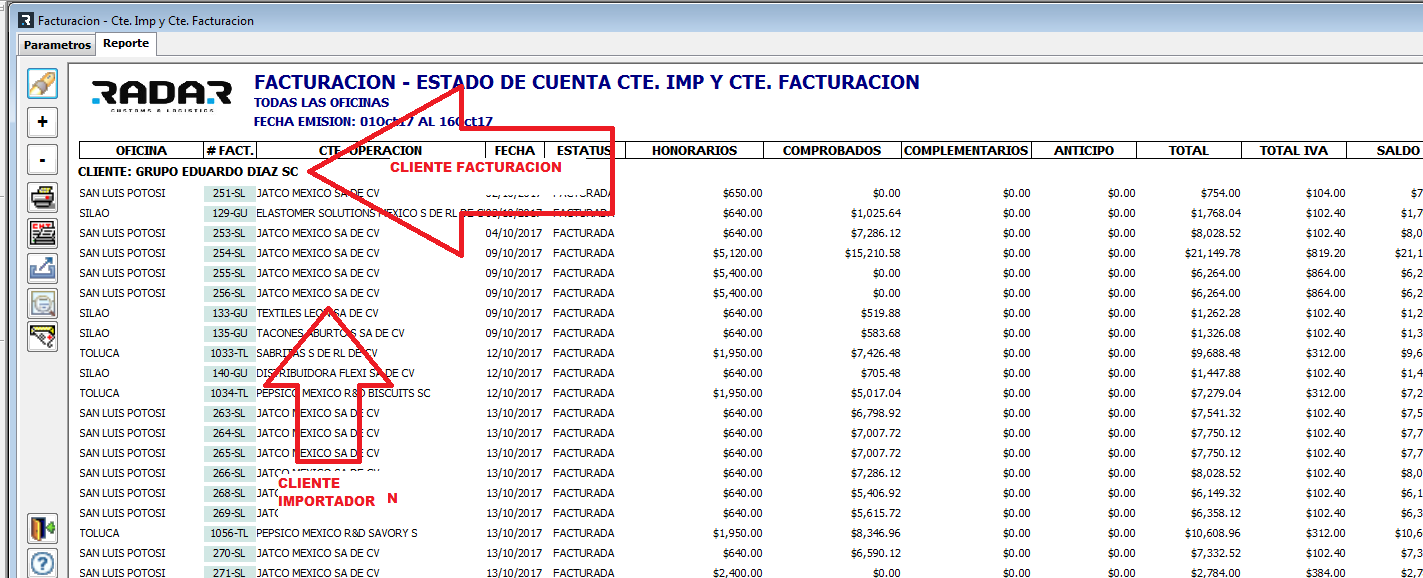The image size is (1423, 578).
Task: Click the total amount $1,447.88
Action: pyautogui.click(x=1214, y=373)
